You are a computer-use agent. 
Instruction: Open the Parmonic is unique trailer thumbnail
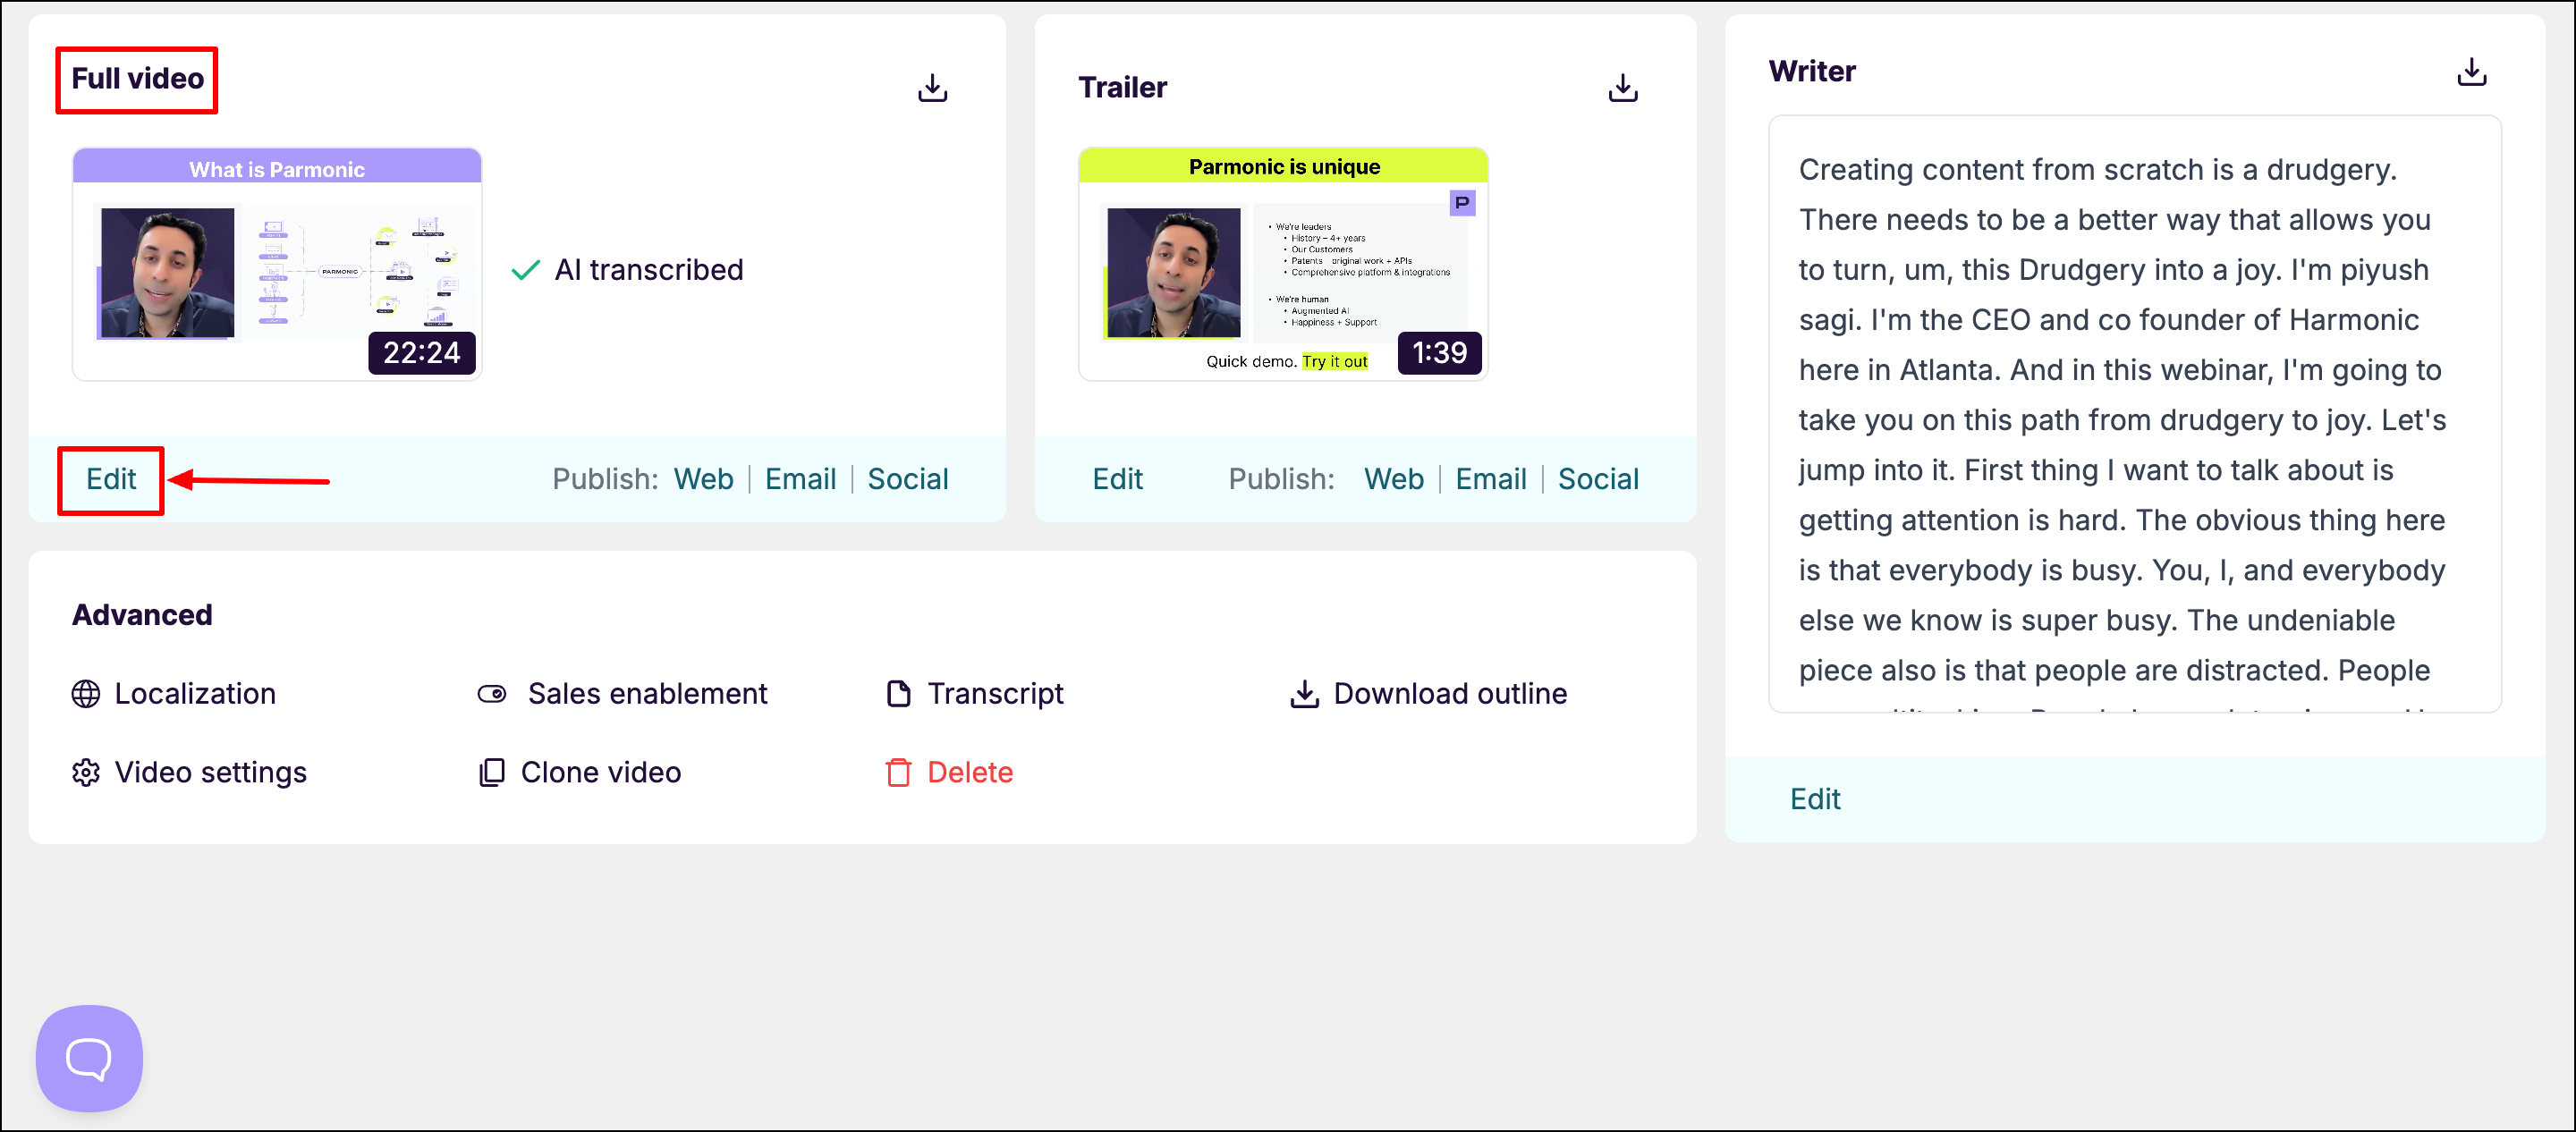point(1282,265)
